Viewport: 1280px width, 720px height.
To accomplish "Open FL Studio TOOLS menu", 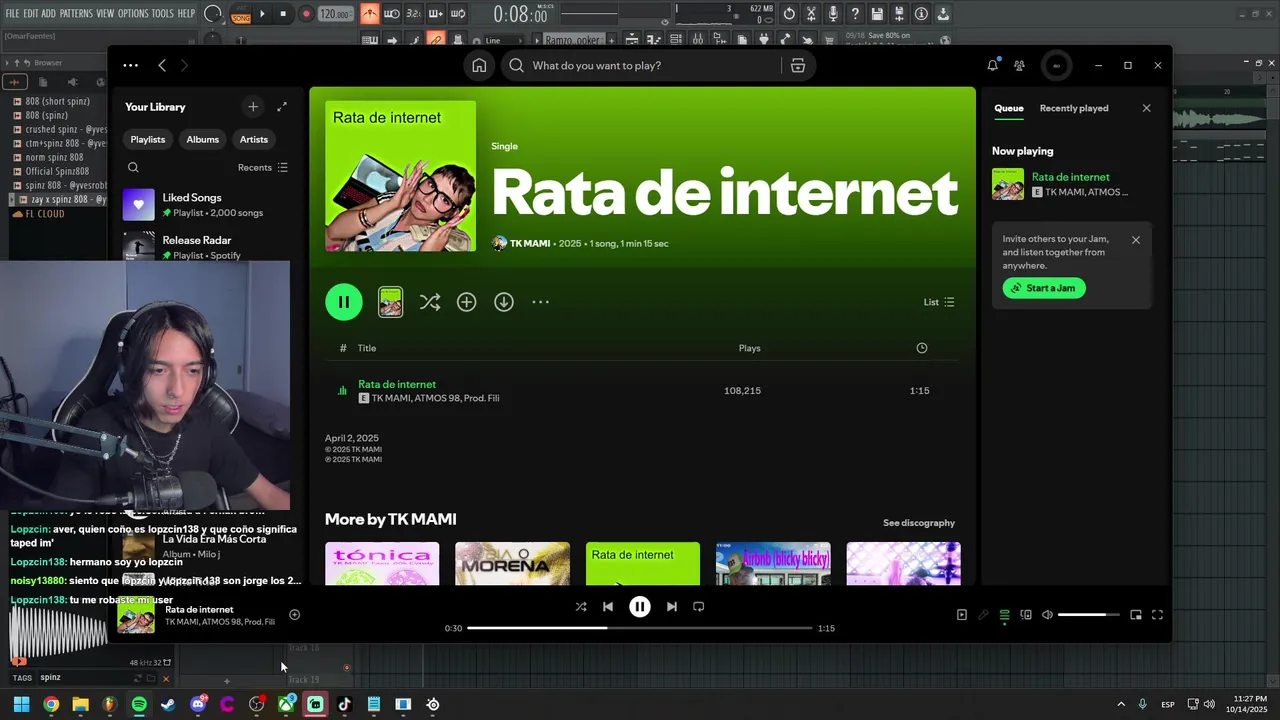I will (x=163, y=14).
